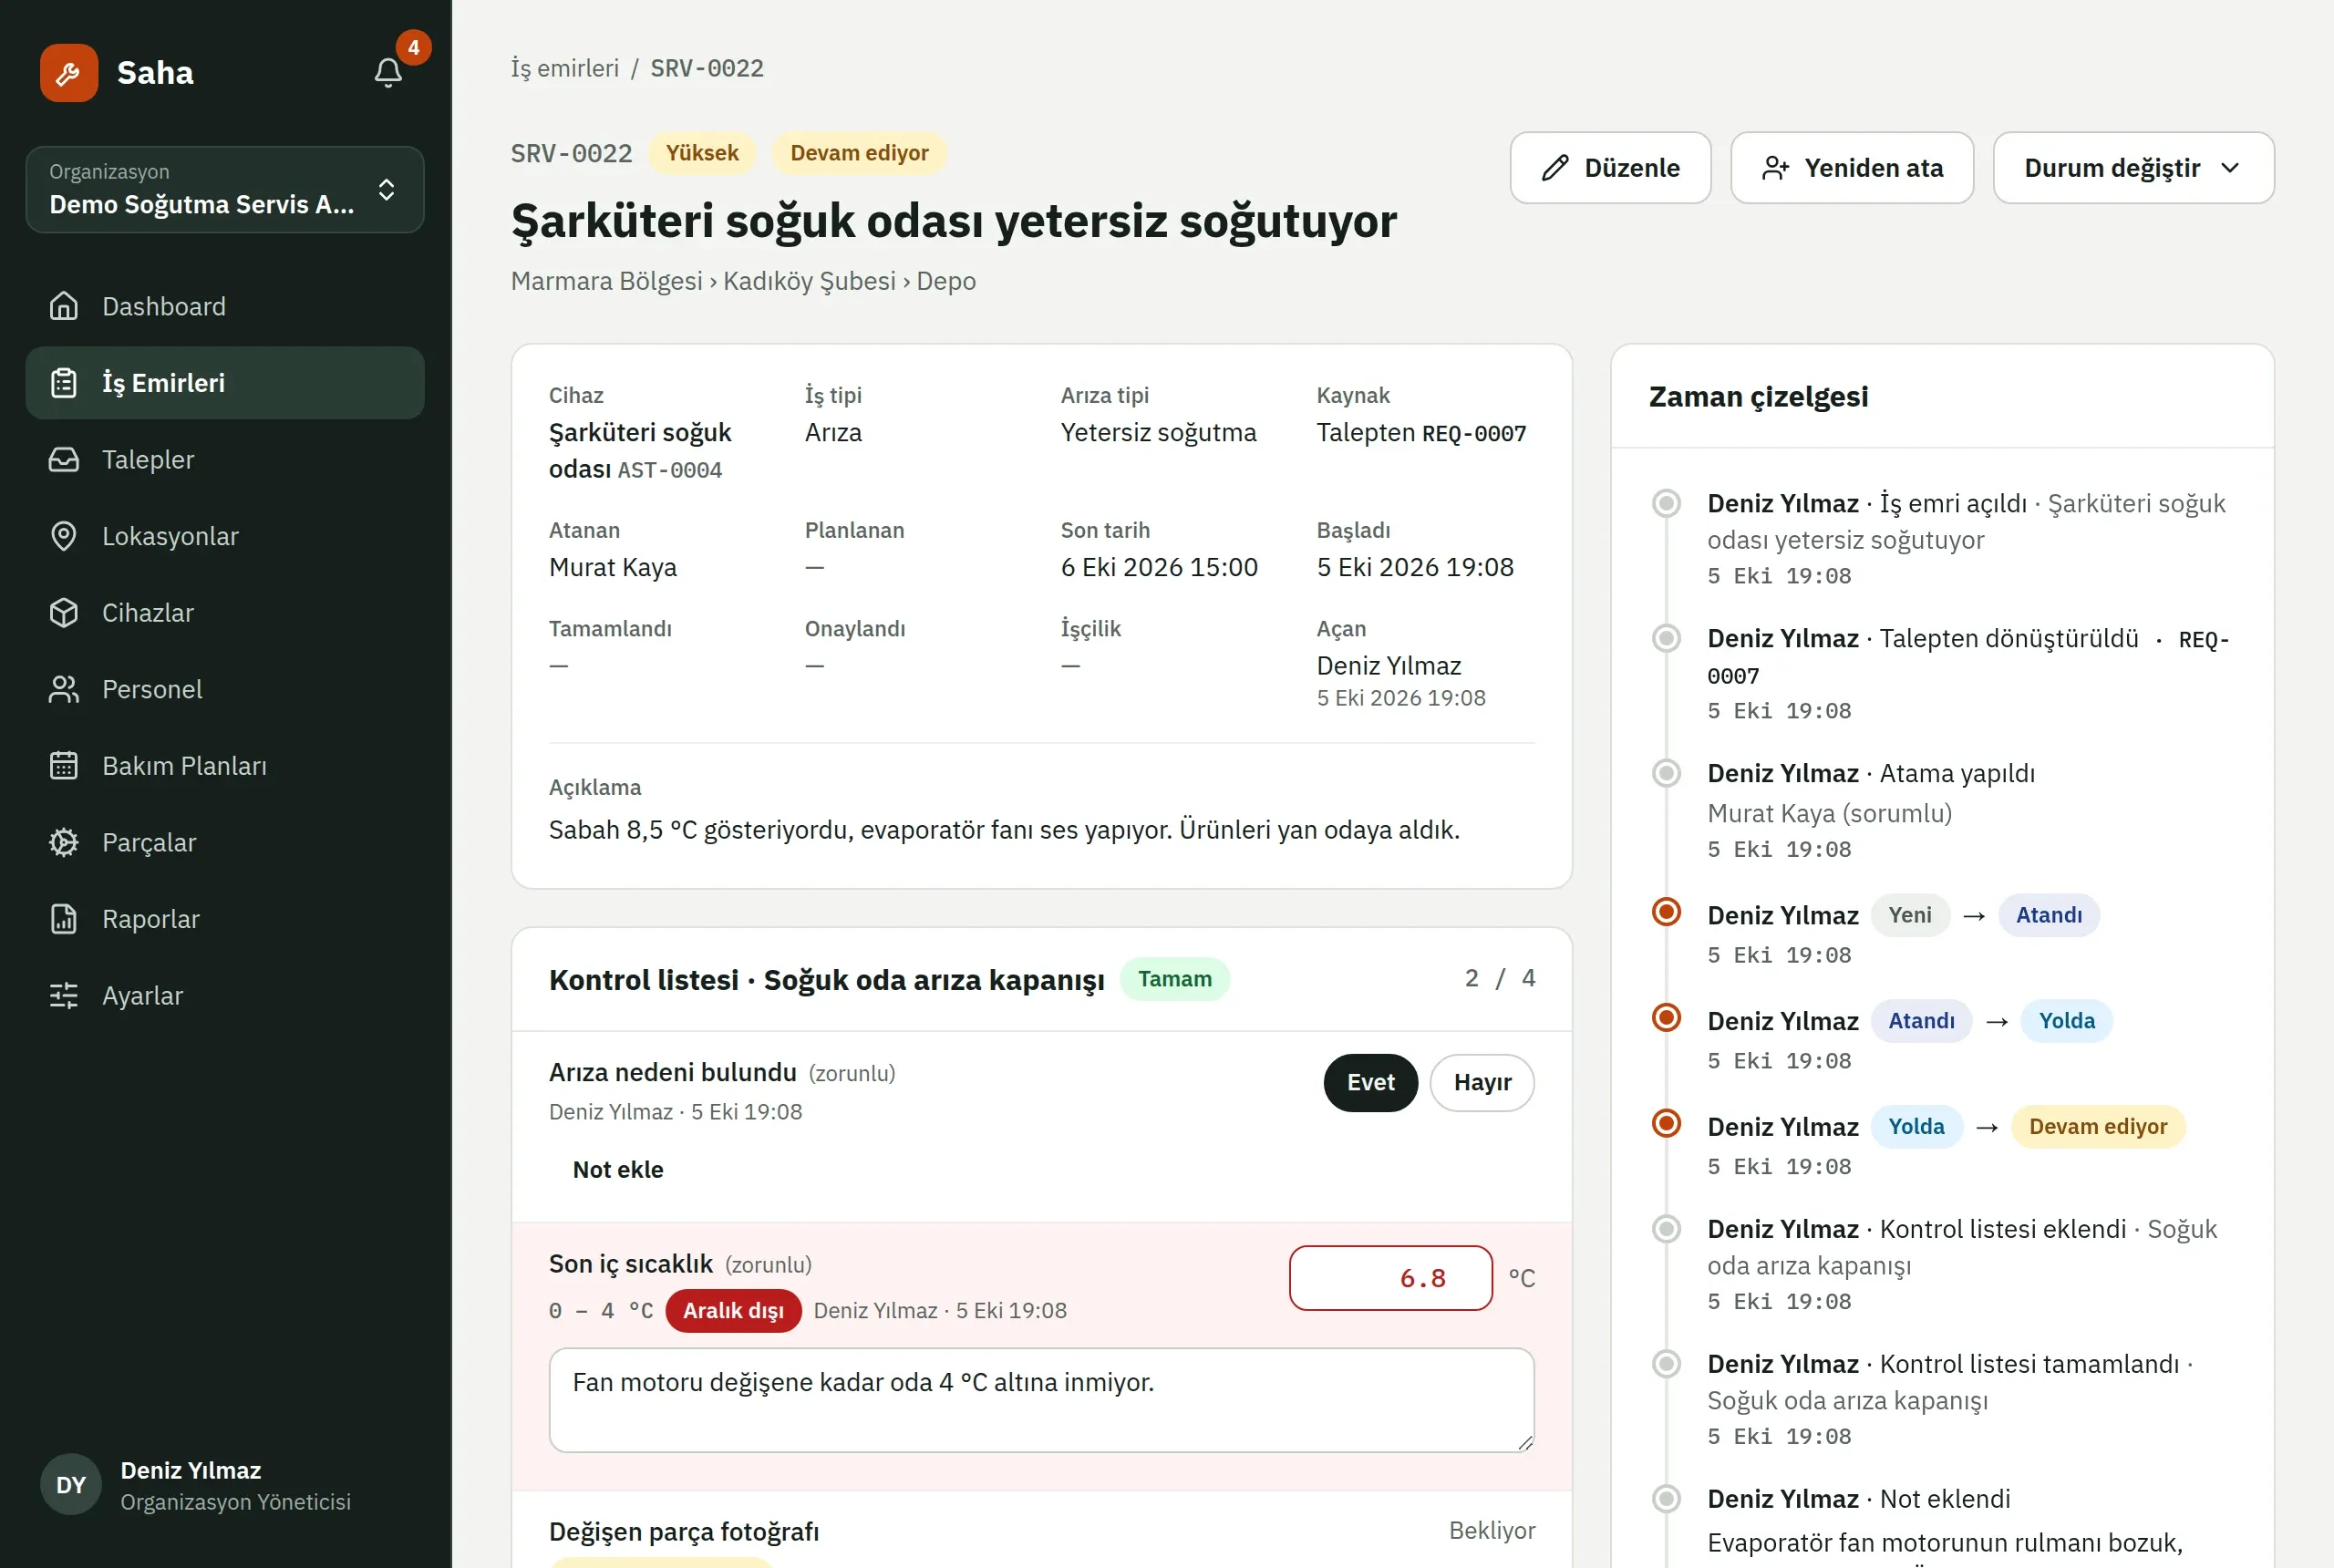Click Bekliyor status for Değişen parça fotoğrafı
Viewport: 2334px width, 1568px height.
pos(1492,1530)
